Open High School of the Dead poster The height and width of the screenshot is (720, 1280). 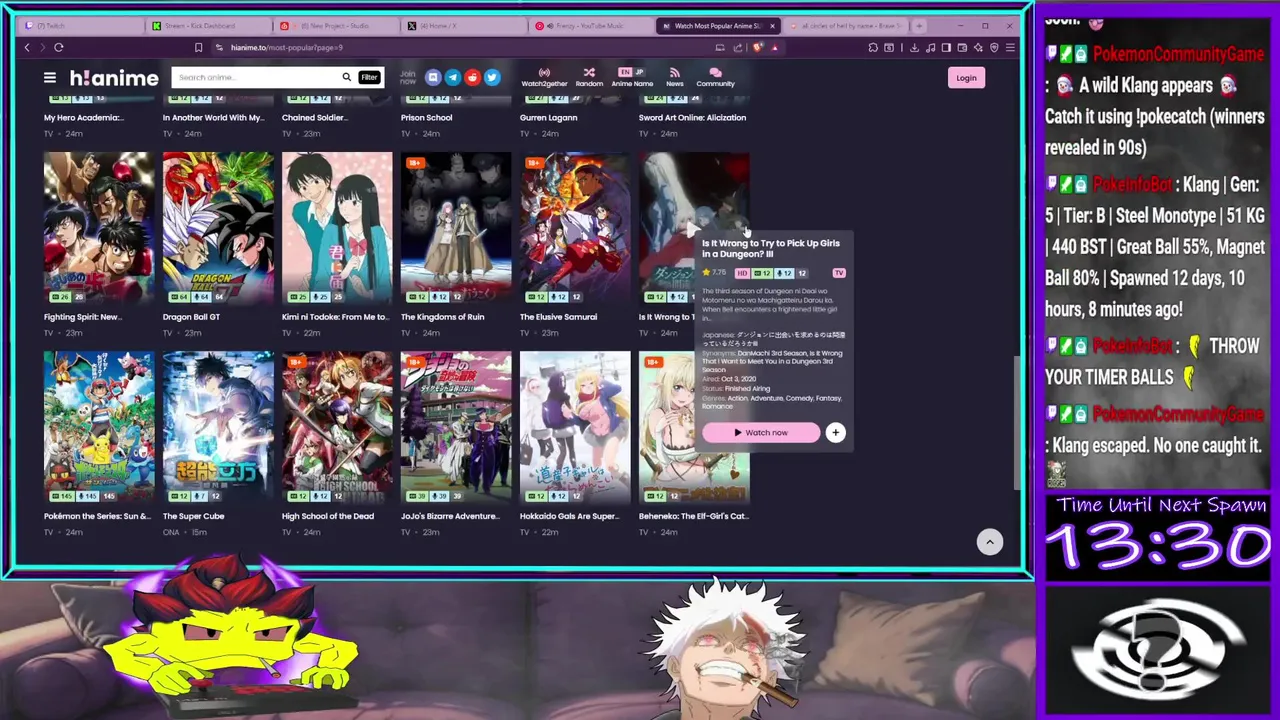pos(337,427)
